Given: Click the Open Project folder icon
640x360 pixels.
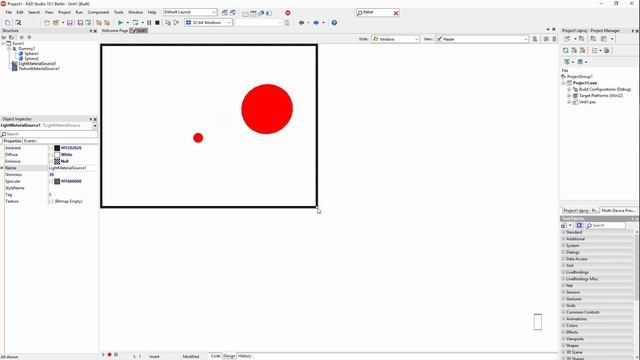Looking at the screenshot, I should [56, 23].
